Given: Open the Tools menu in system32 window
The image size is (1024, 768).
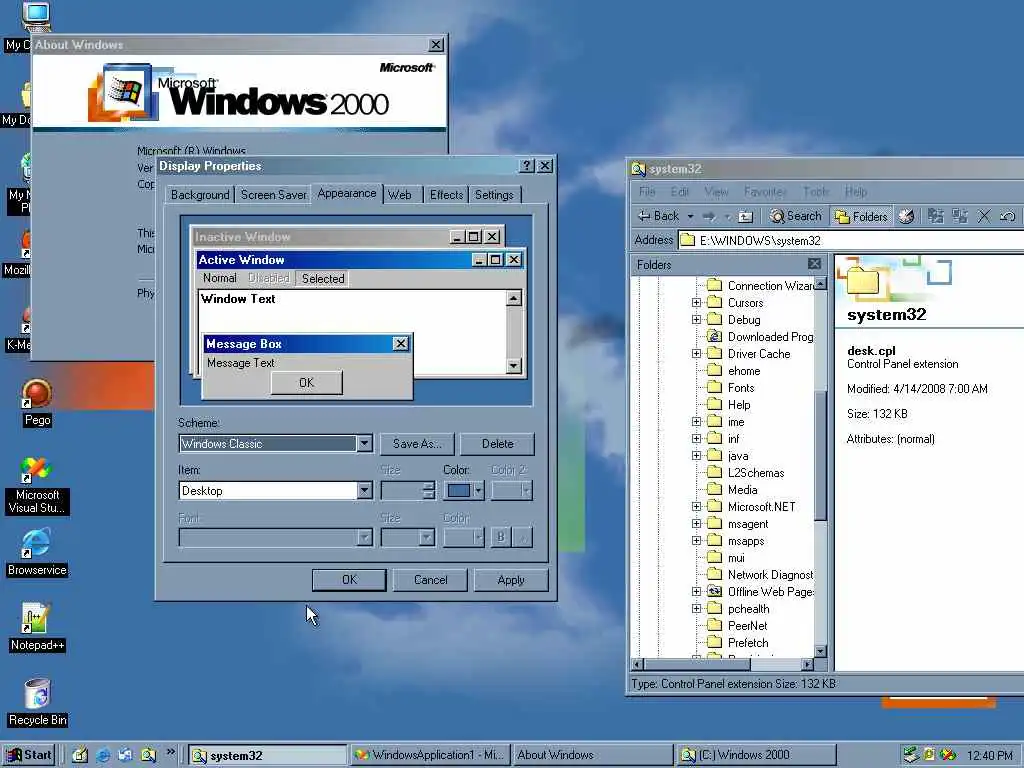Looking at the screenshot, I should pos(816,192).
